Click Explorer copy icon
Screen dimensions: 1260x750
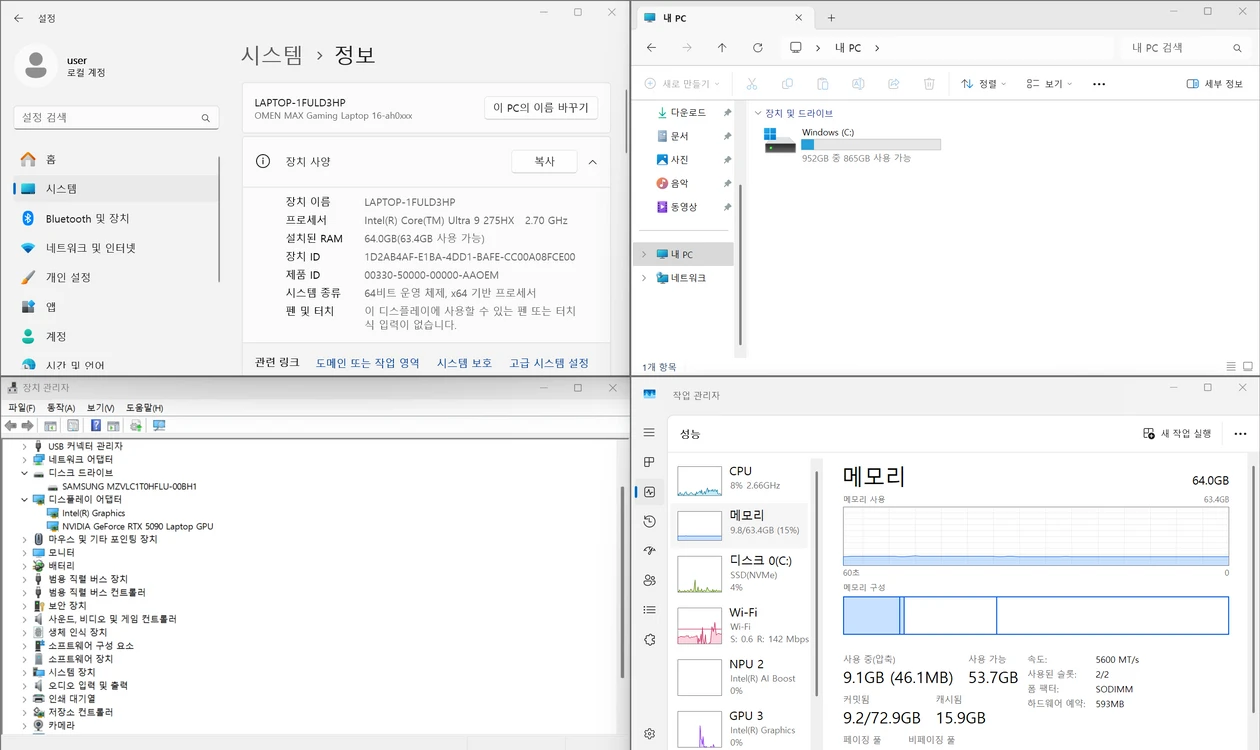point(787,84)
